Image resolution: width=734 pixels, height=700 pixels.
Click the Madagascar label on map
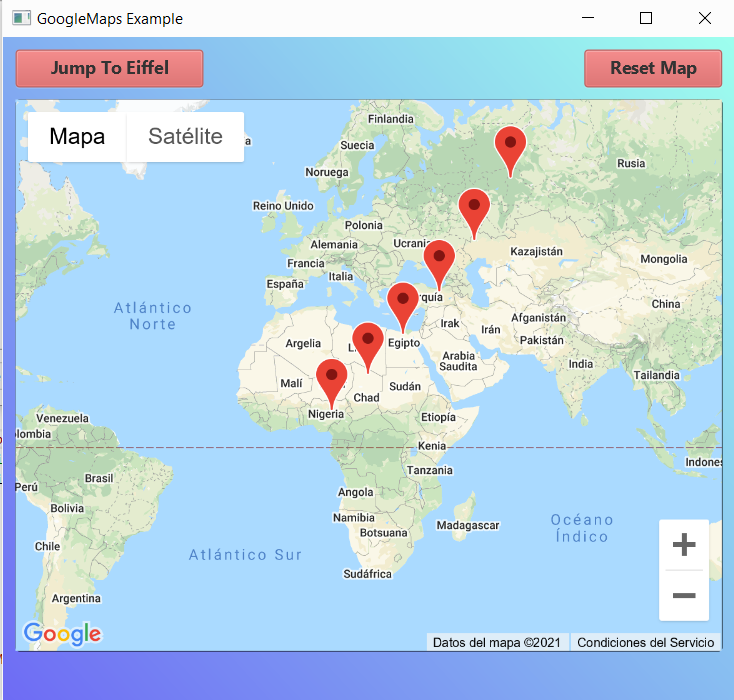coord(468,525)
